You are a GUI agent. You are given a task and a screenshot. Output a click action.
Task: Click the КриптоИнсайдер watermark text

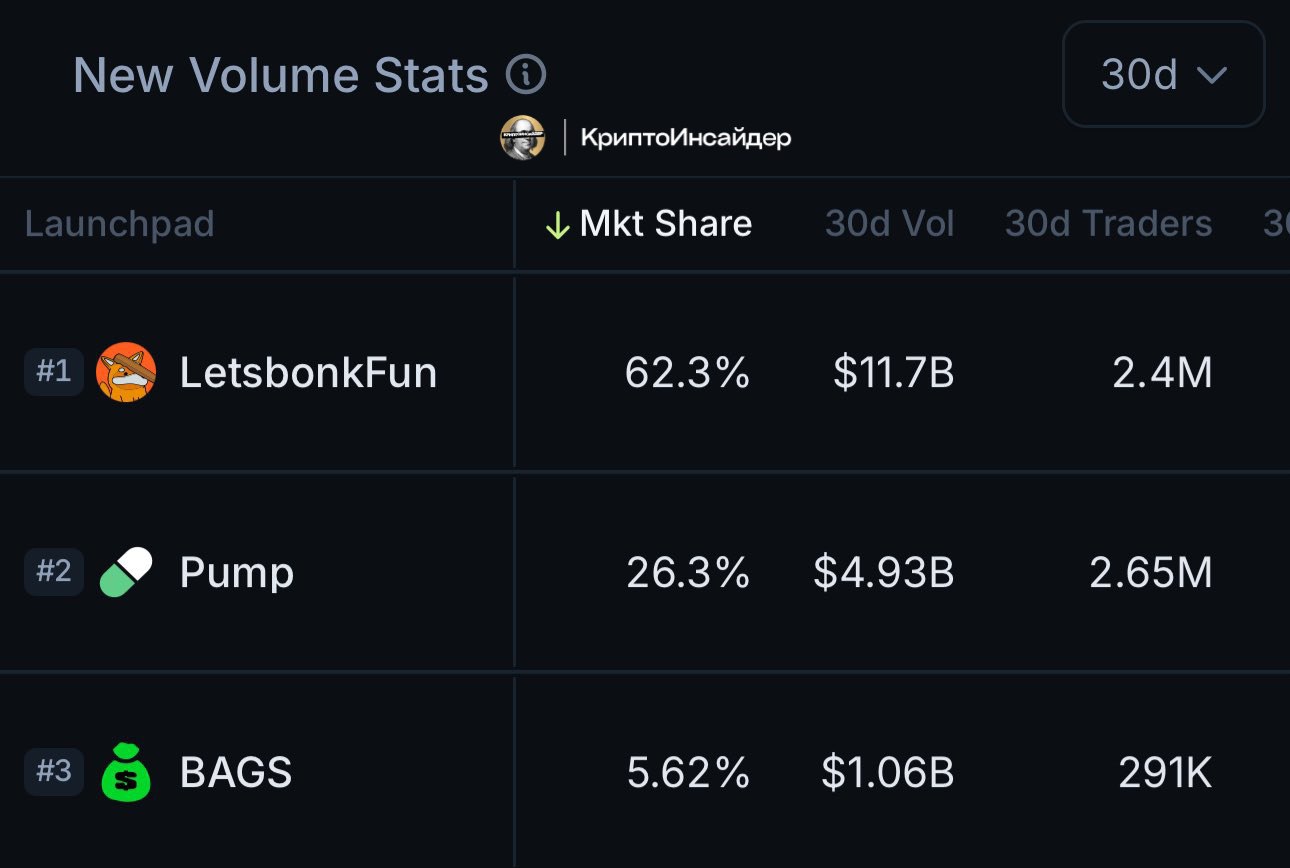click(686, 138)
